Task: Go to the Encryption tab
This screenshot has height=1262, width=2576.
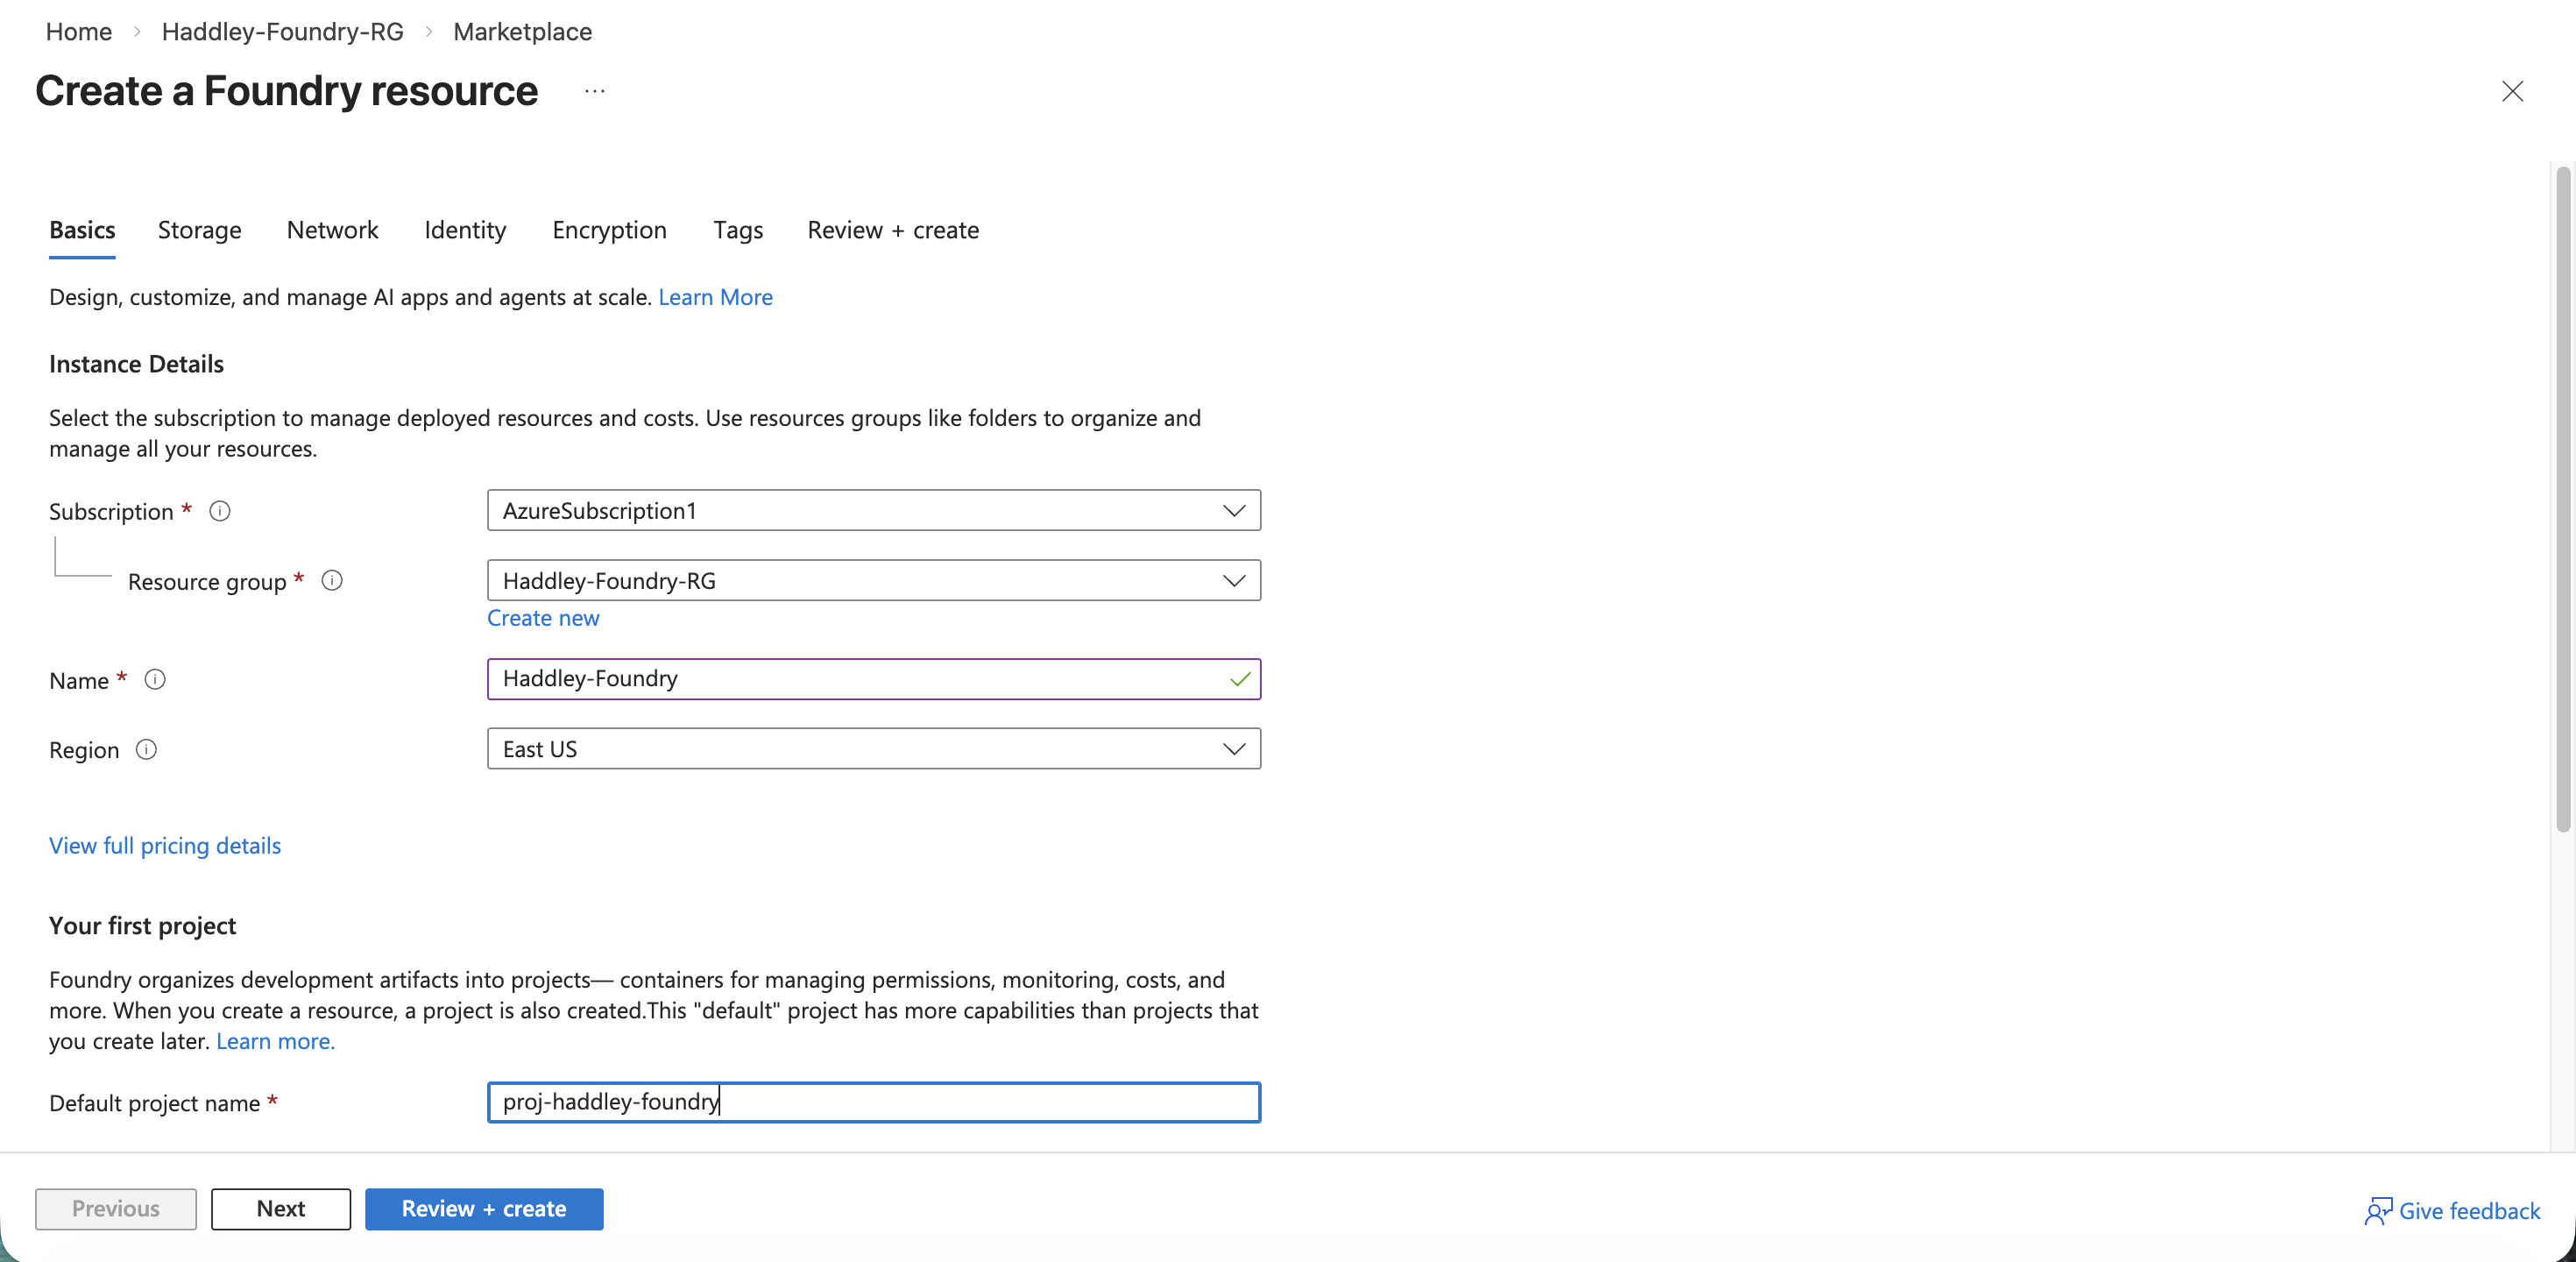Action: click(x=609, y=230)
